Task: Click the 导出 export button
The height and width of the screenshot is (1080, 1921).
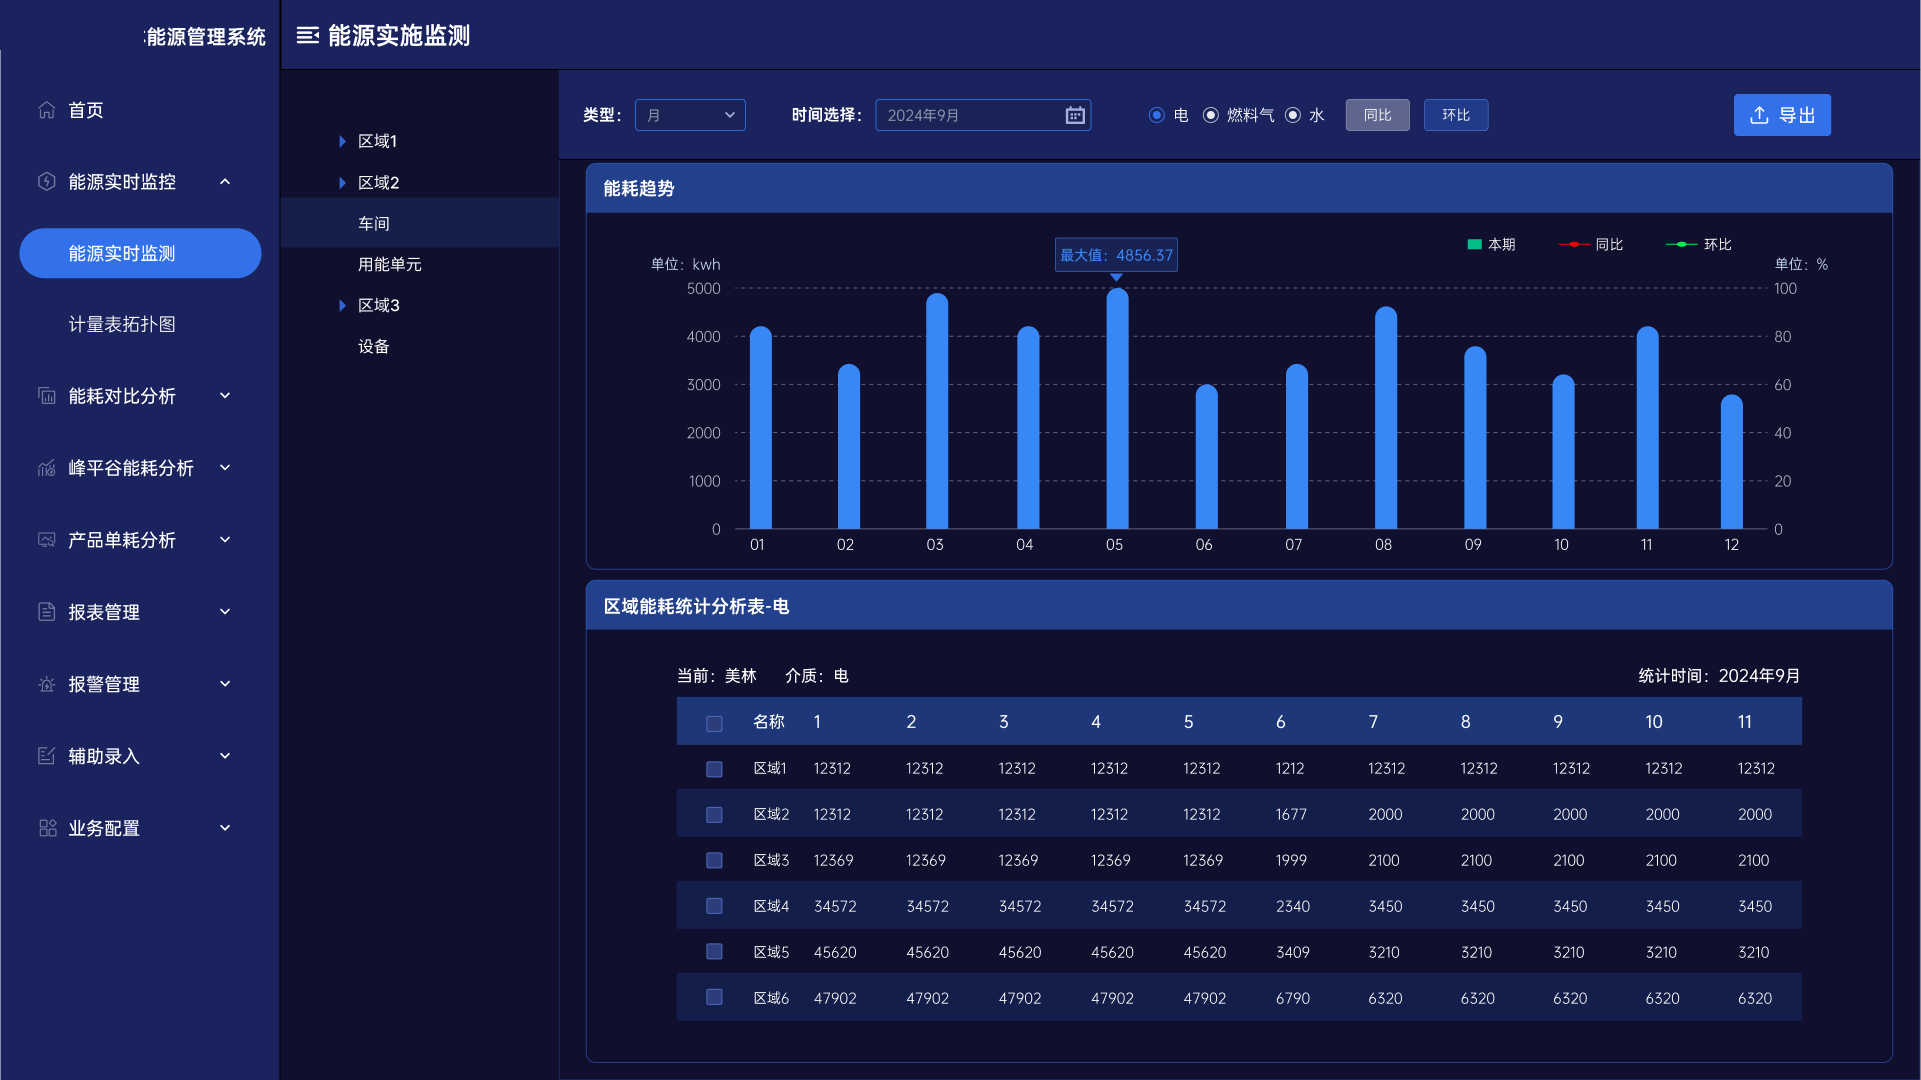Action: pyautogui.click(x=1782, y=115)
